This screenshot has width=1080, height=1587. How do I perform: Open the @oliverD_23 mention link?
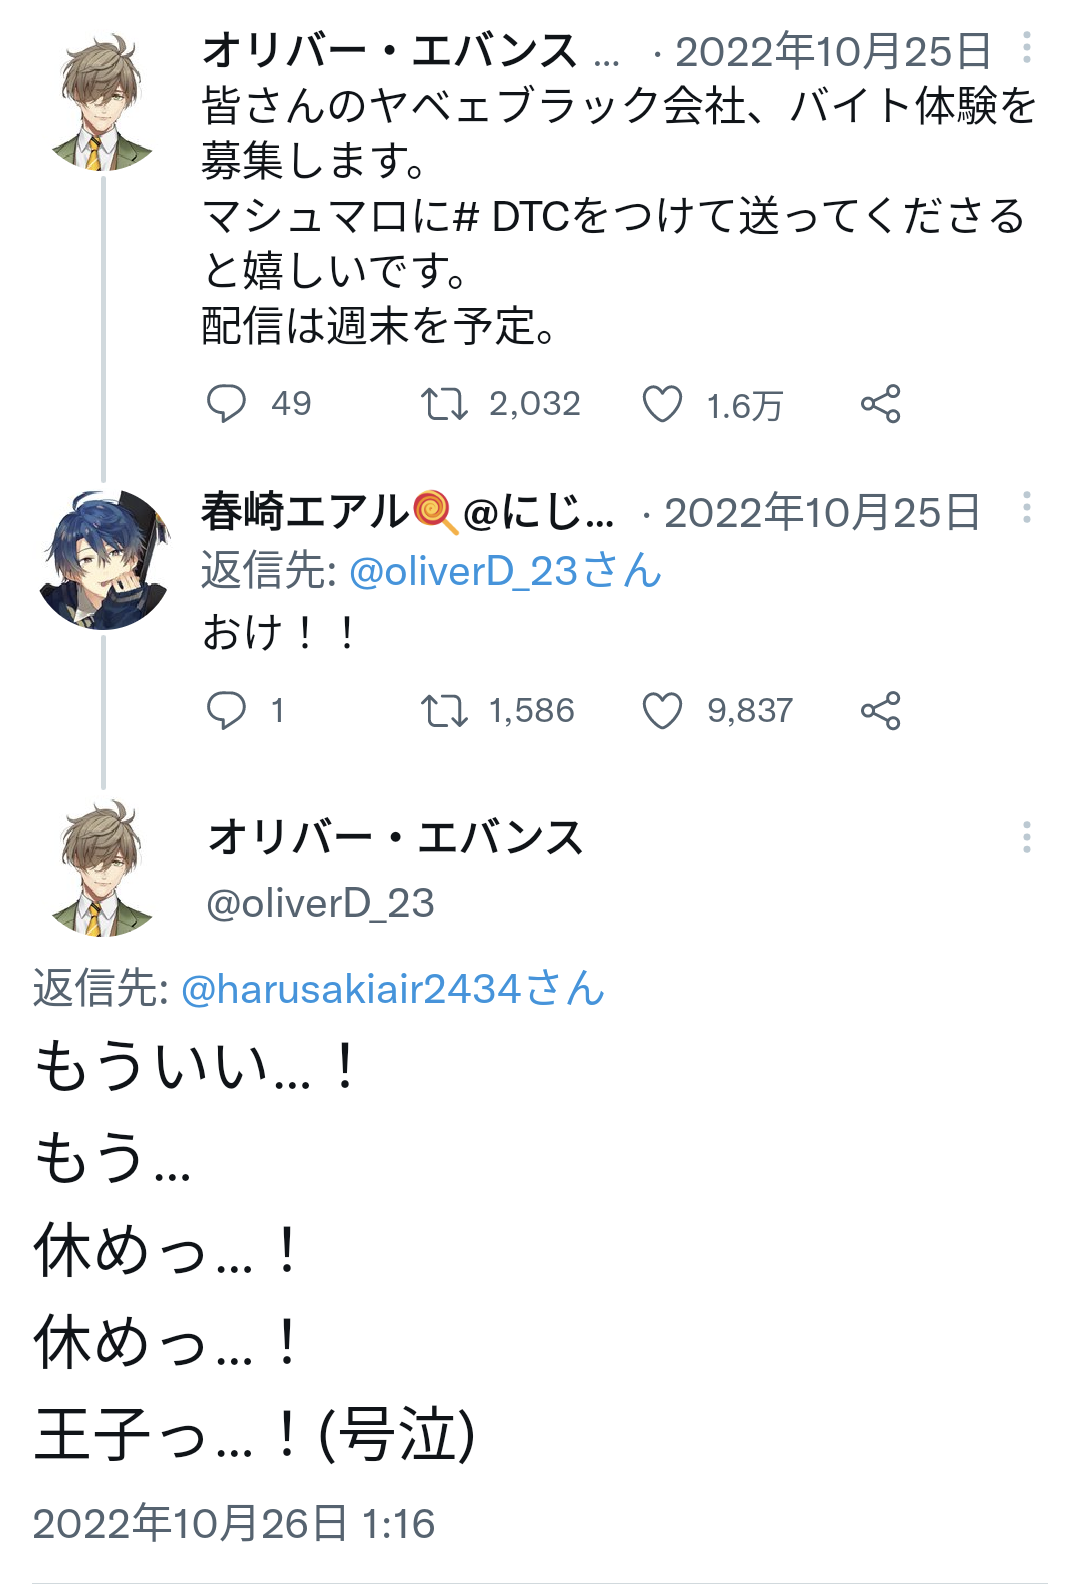(505, 571)
